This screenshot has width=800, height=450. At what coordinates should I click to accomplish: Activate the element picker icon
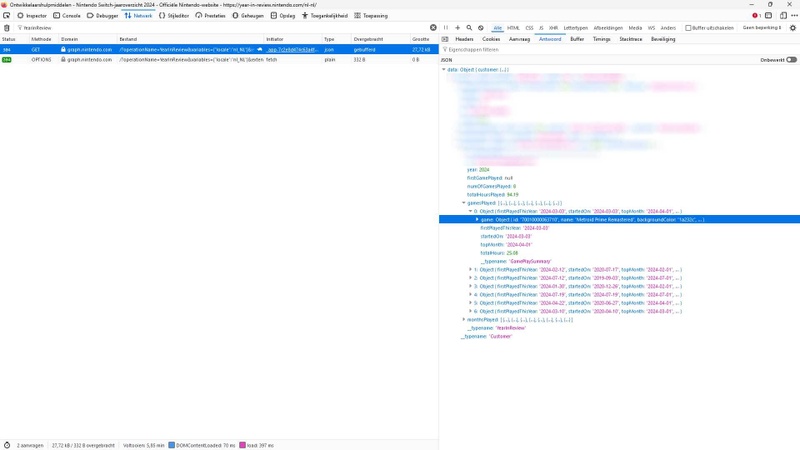pyautogui.click(x=7, y=16)
